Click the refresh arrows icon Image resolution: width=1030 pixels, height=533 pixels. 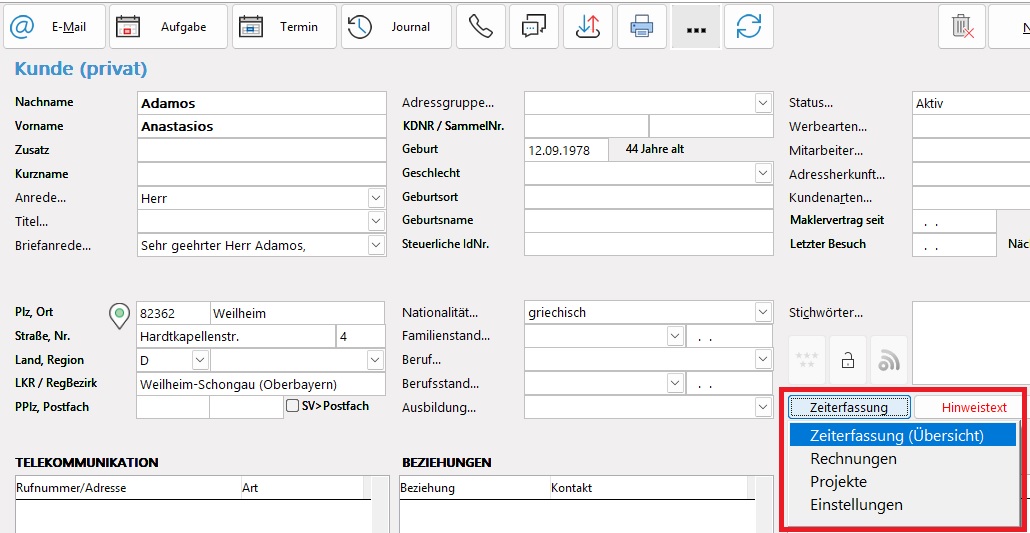click(x=748, y=27)
